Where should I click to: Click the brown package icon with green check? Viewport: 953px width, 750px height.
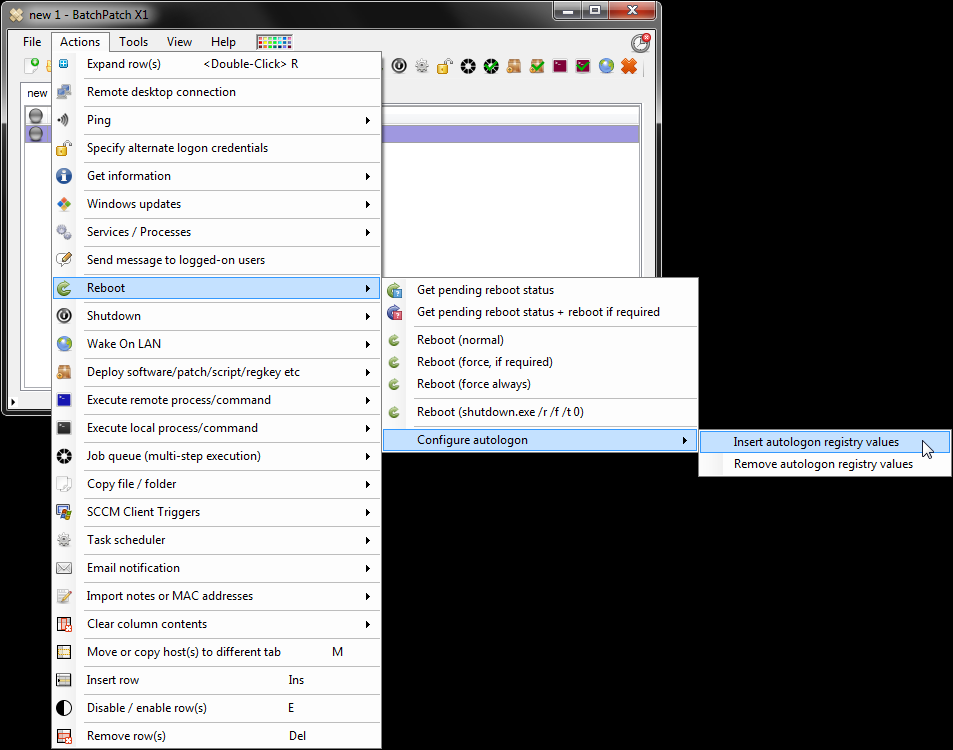(537, 66)
